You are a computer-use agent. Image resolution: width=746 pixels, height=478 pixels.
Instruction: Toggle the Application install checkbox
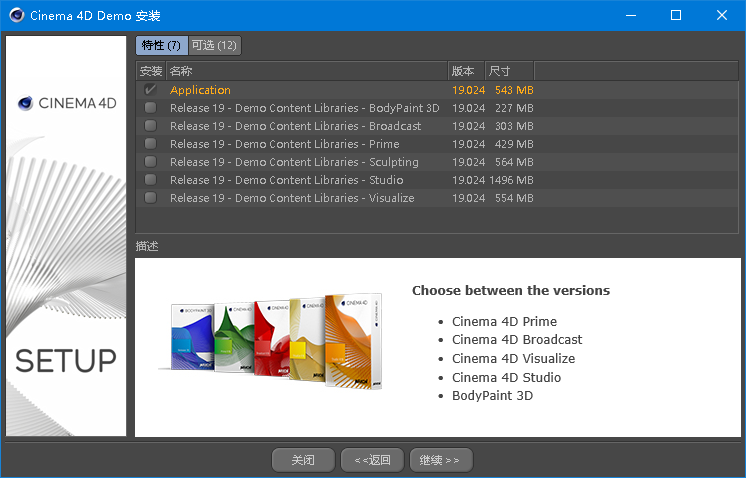coord(150,89)
